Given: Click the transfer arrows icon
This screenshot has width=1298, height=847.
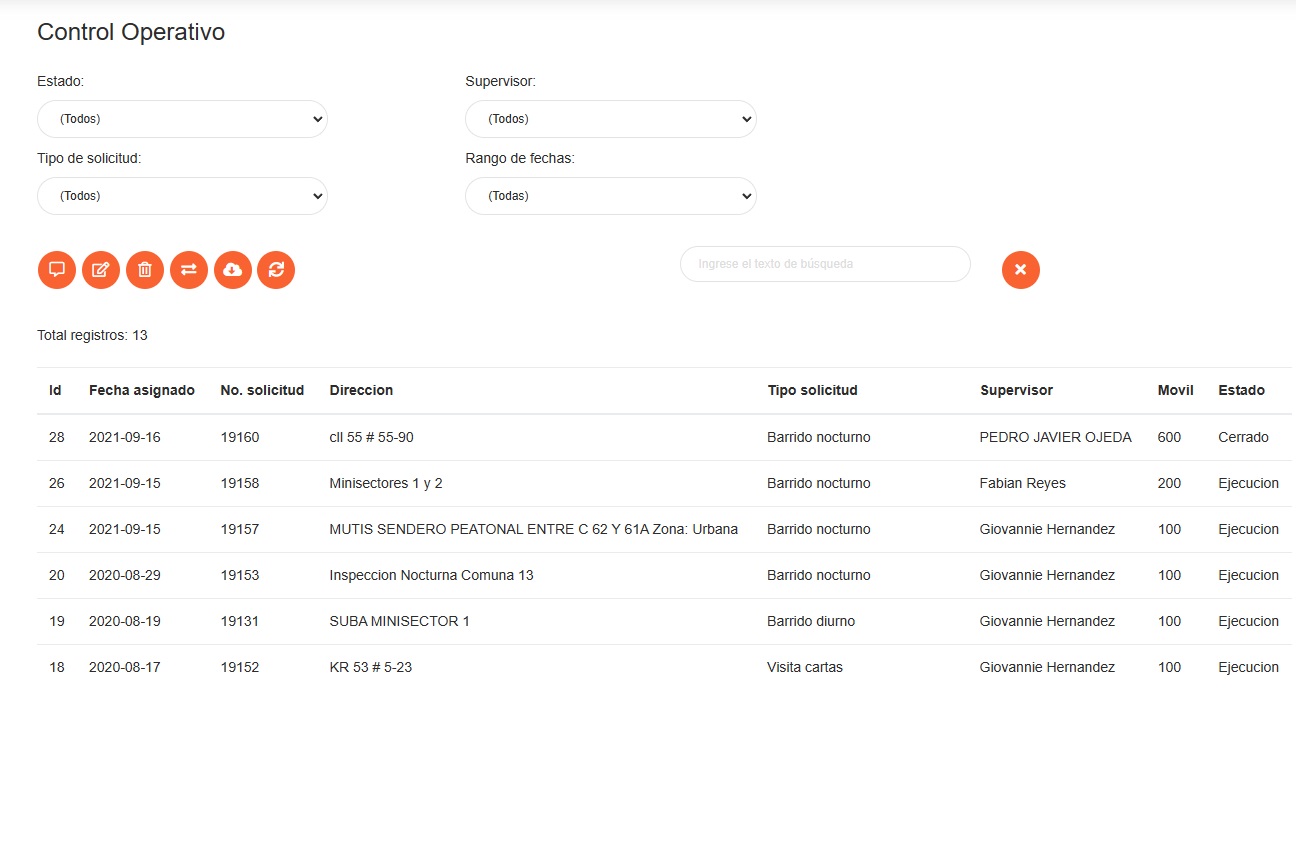Looking at the screenshot, I should click(189, 269).
